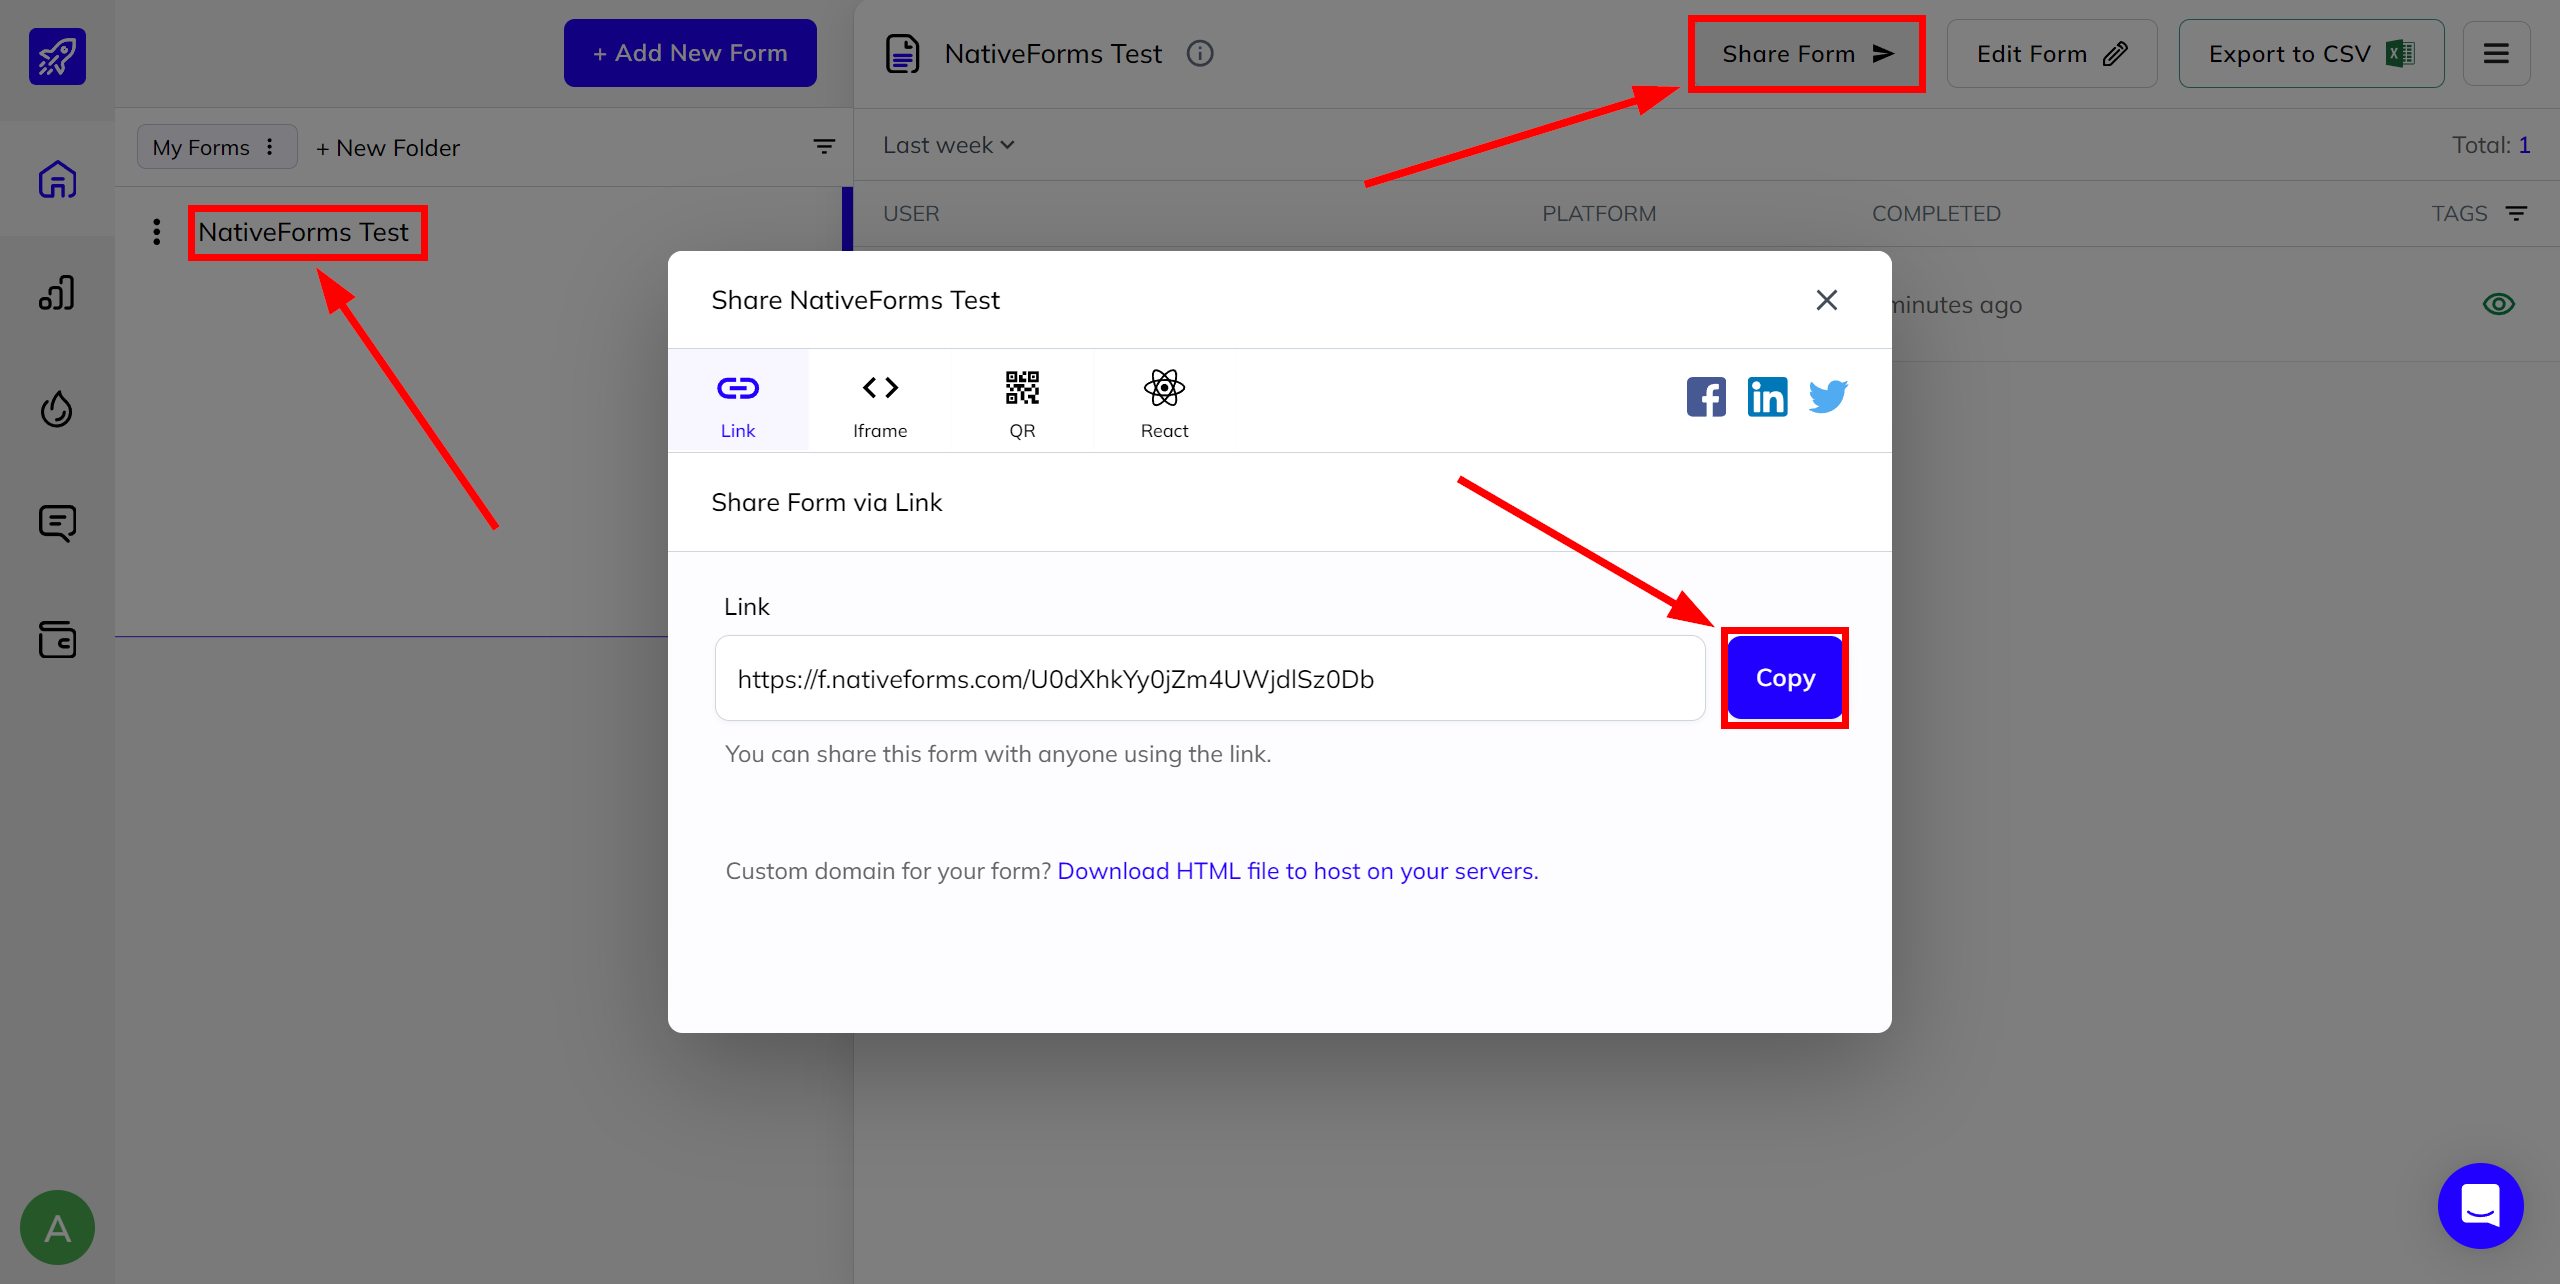Click the analytics chart icon in sidebar
The image size is (2560, 1284).
57,295
